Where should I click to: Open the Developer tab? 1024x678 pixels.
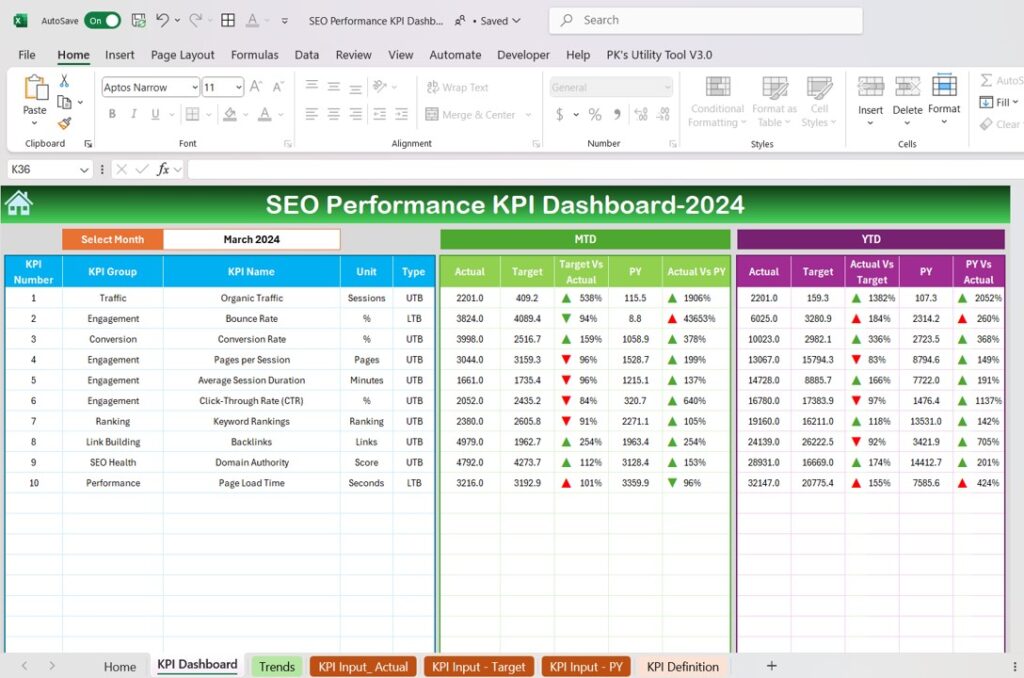point(523,55)
